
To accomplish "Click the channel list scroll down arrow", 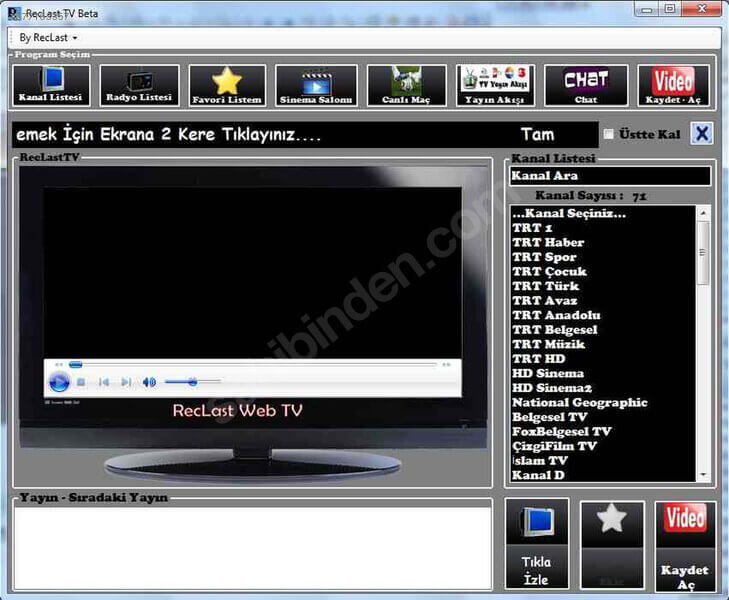I will coord(703,475).
